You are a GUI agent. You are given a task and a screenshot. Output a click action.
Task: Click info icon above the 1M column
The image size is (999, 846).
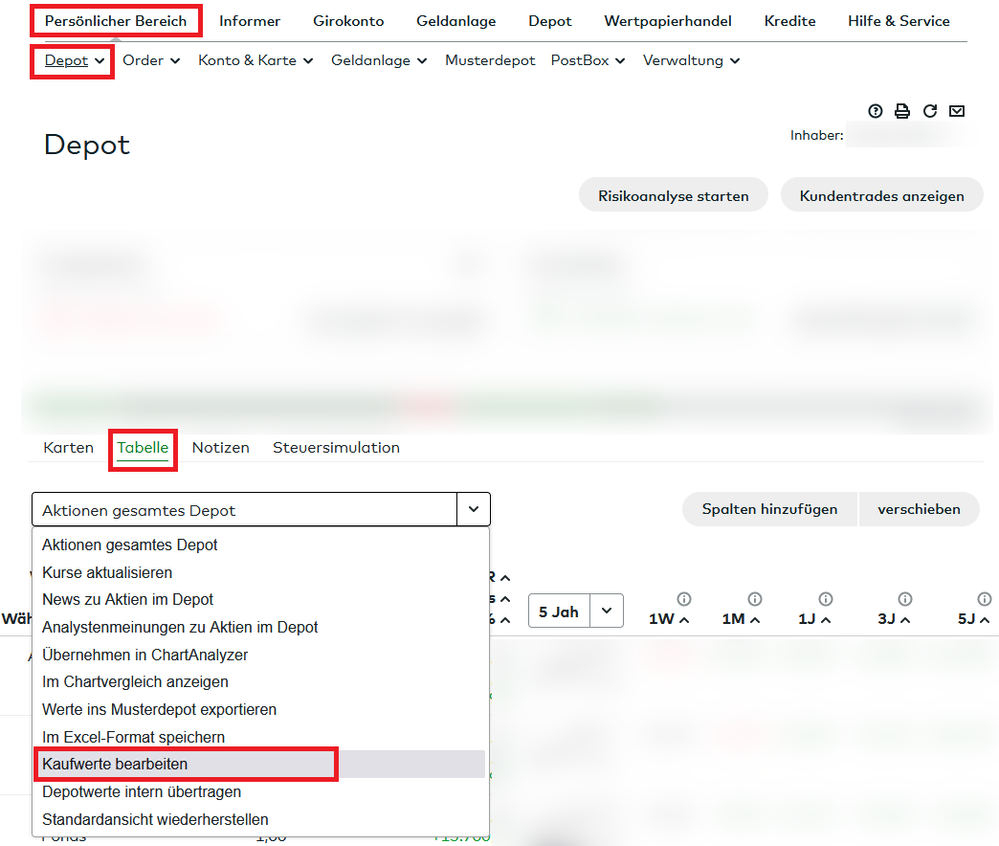[755, 599]
